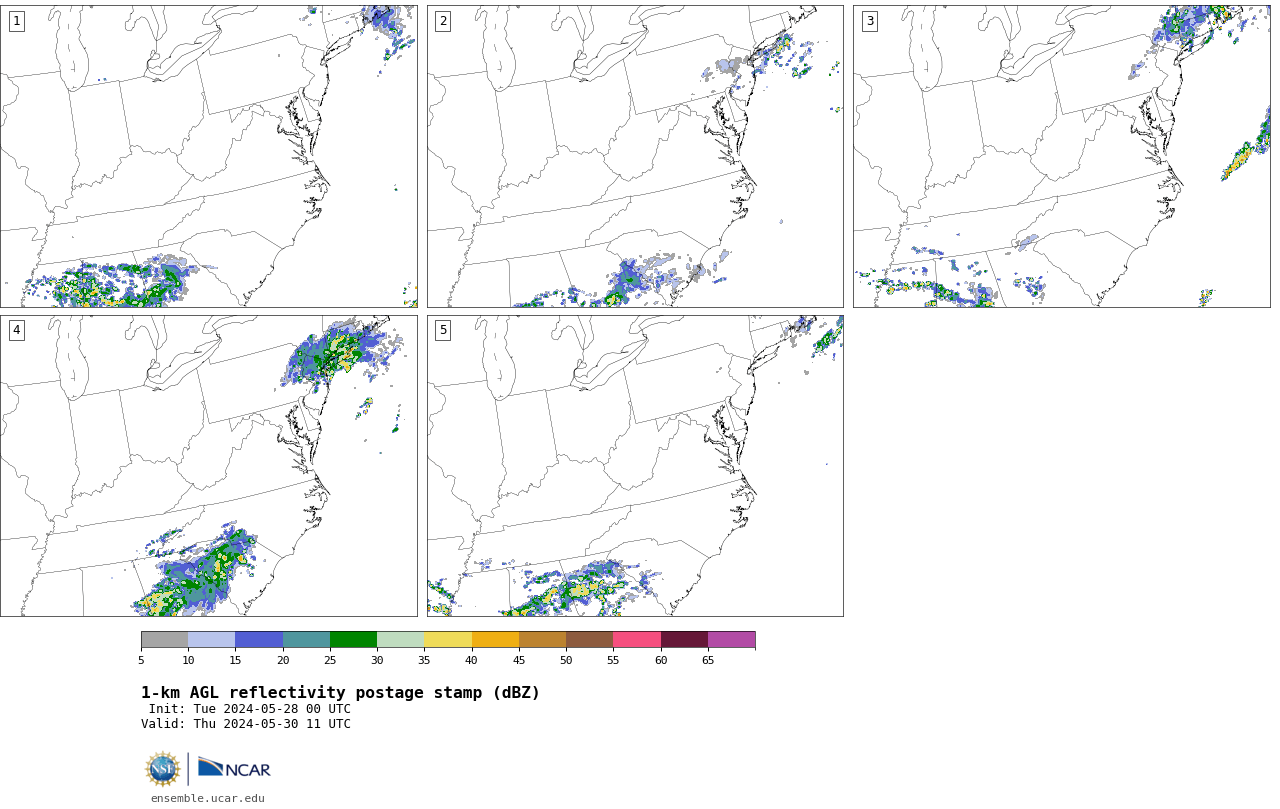Image resolution: width=1280 pixels, height=809 pixels.
Task: Click the blue 15-20 dBZ color swatch
Action: 259,640
